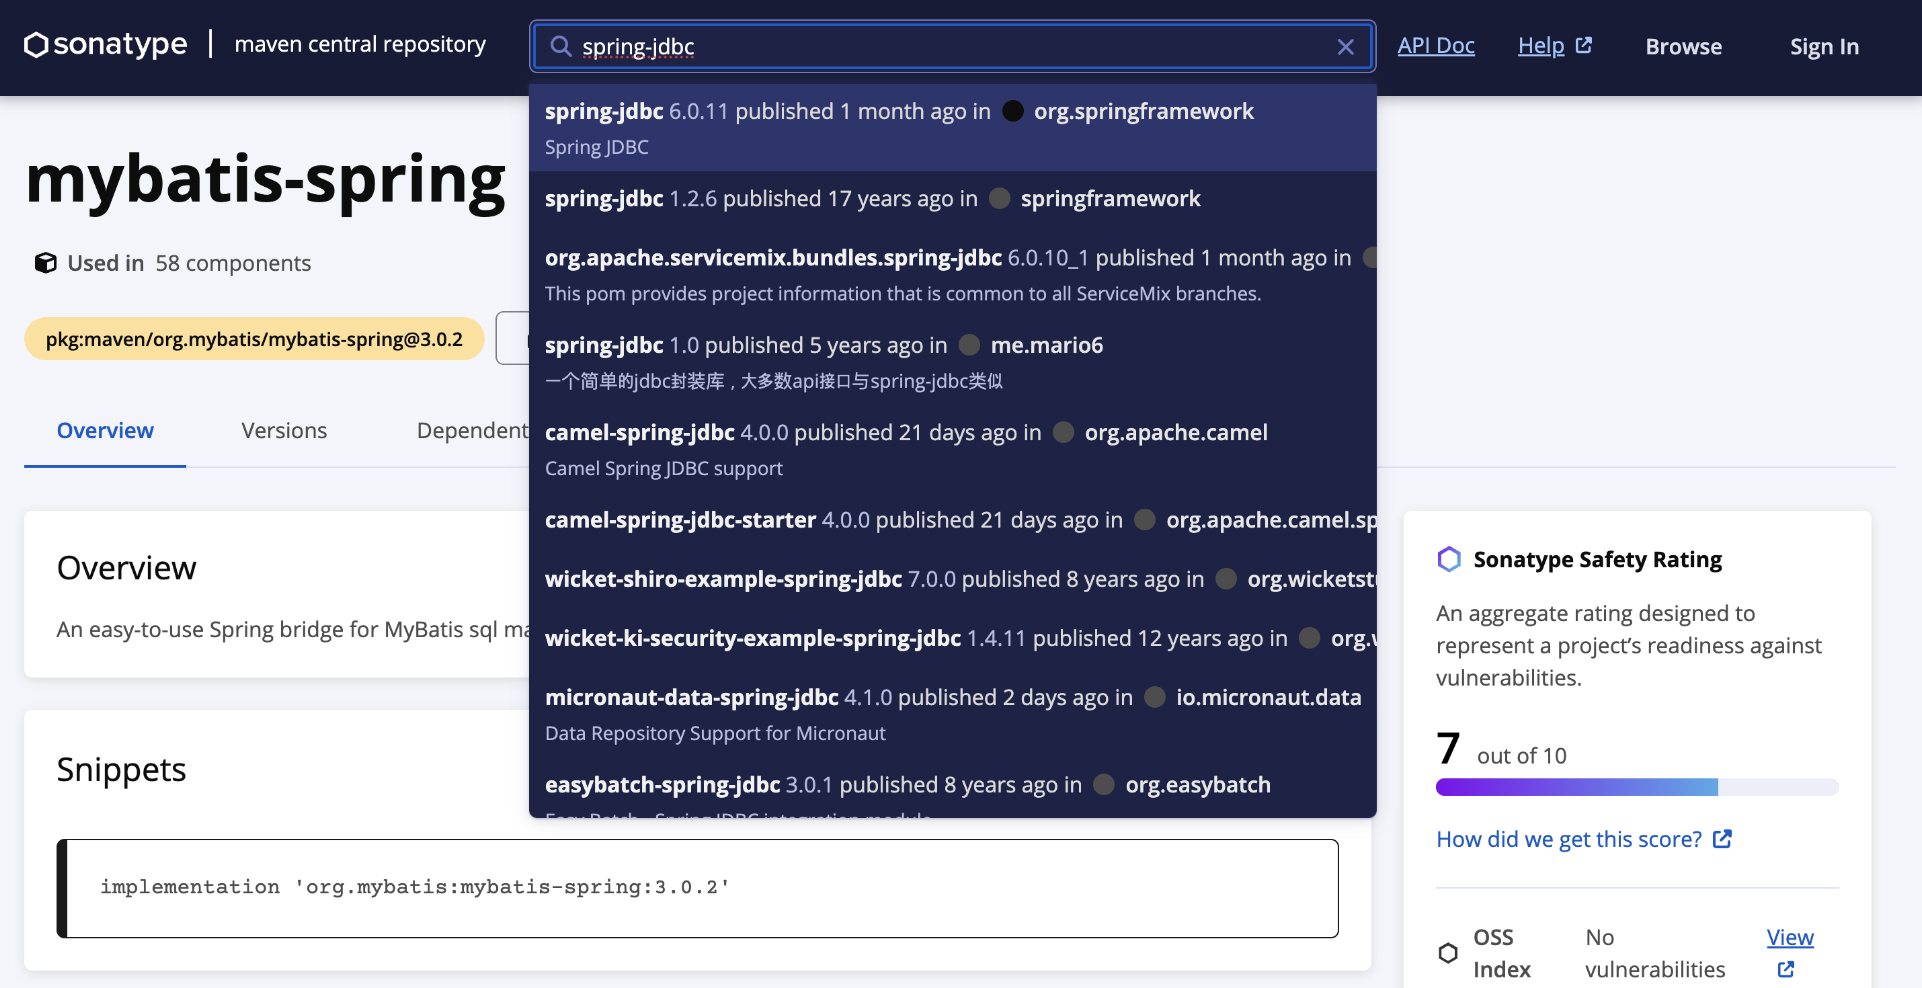This screenshot has height=988, width=1922.
Task: Click the Sonatype Safety Rating hexagon icon
Action: [1449, 559]
